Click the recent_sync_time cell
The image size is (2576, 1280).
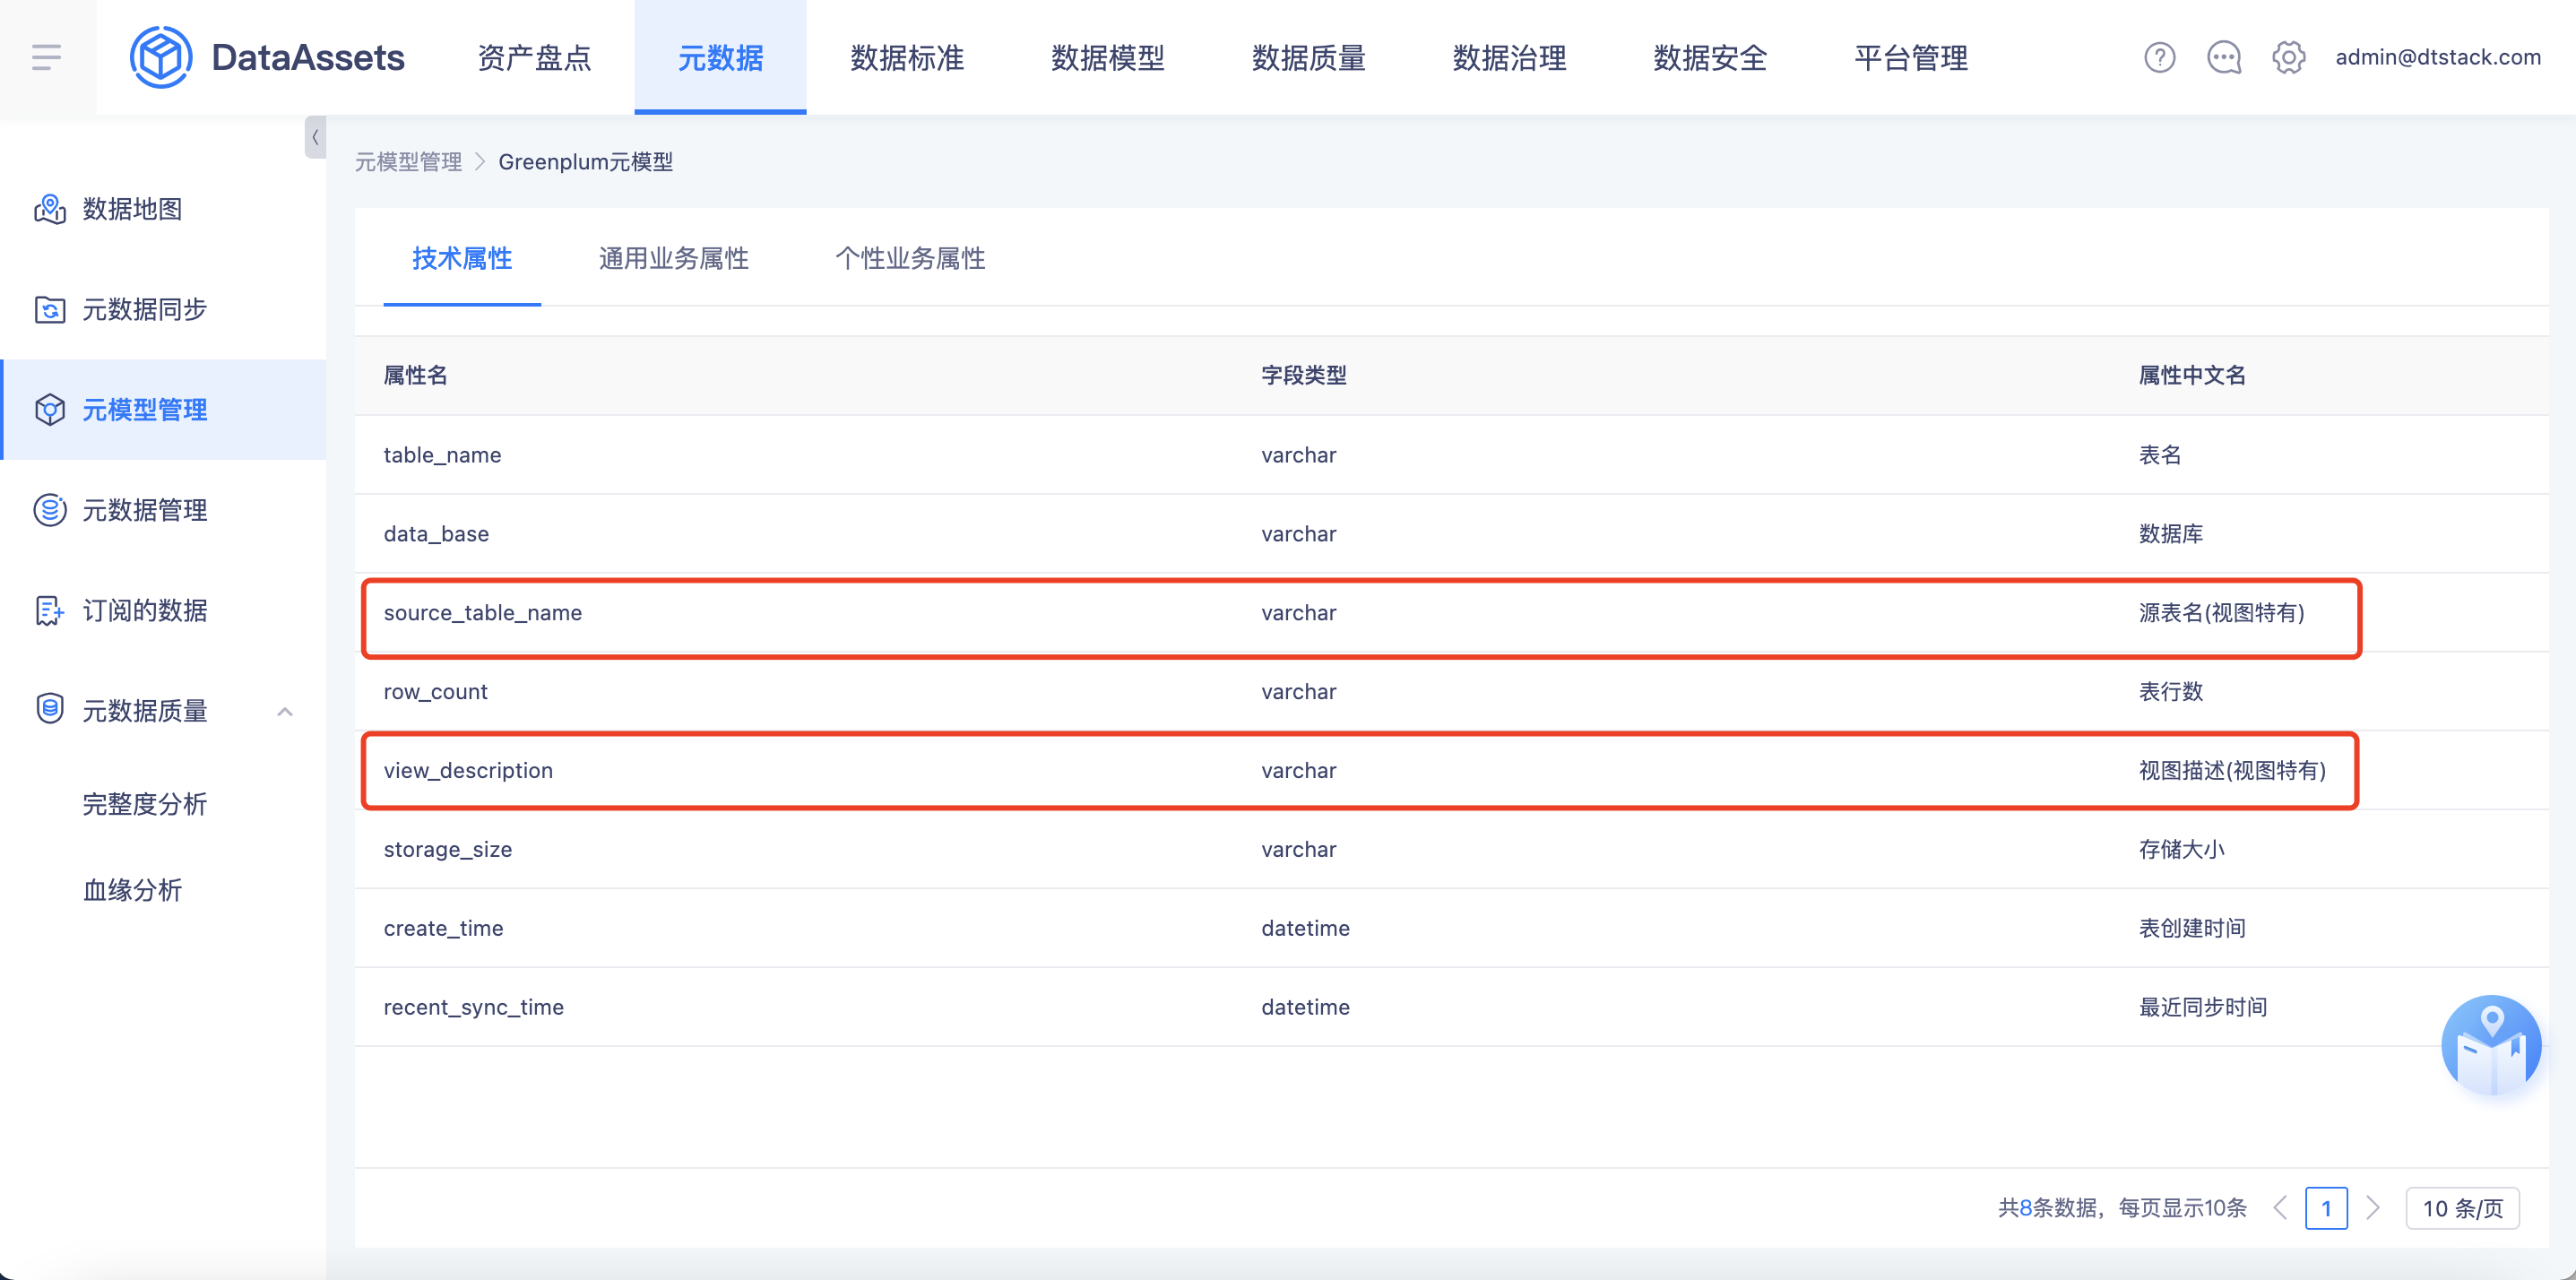pyautogui.click(x=473, y=1008)
